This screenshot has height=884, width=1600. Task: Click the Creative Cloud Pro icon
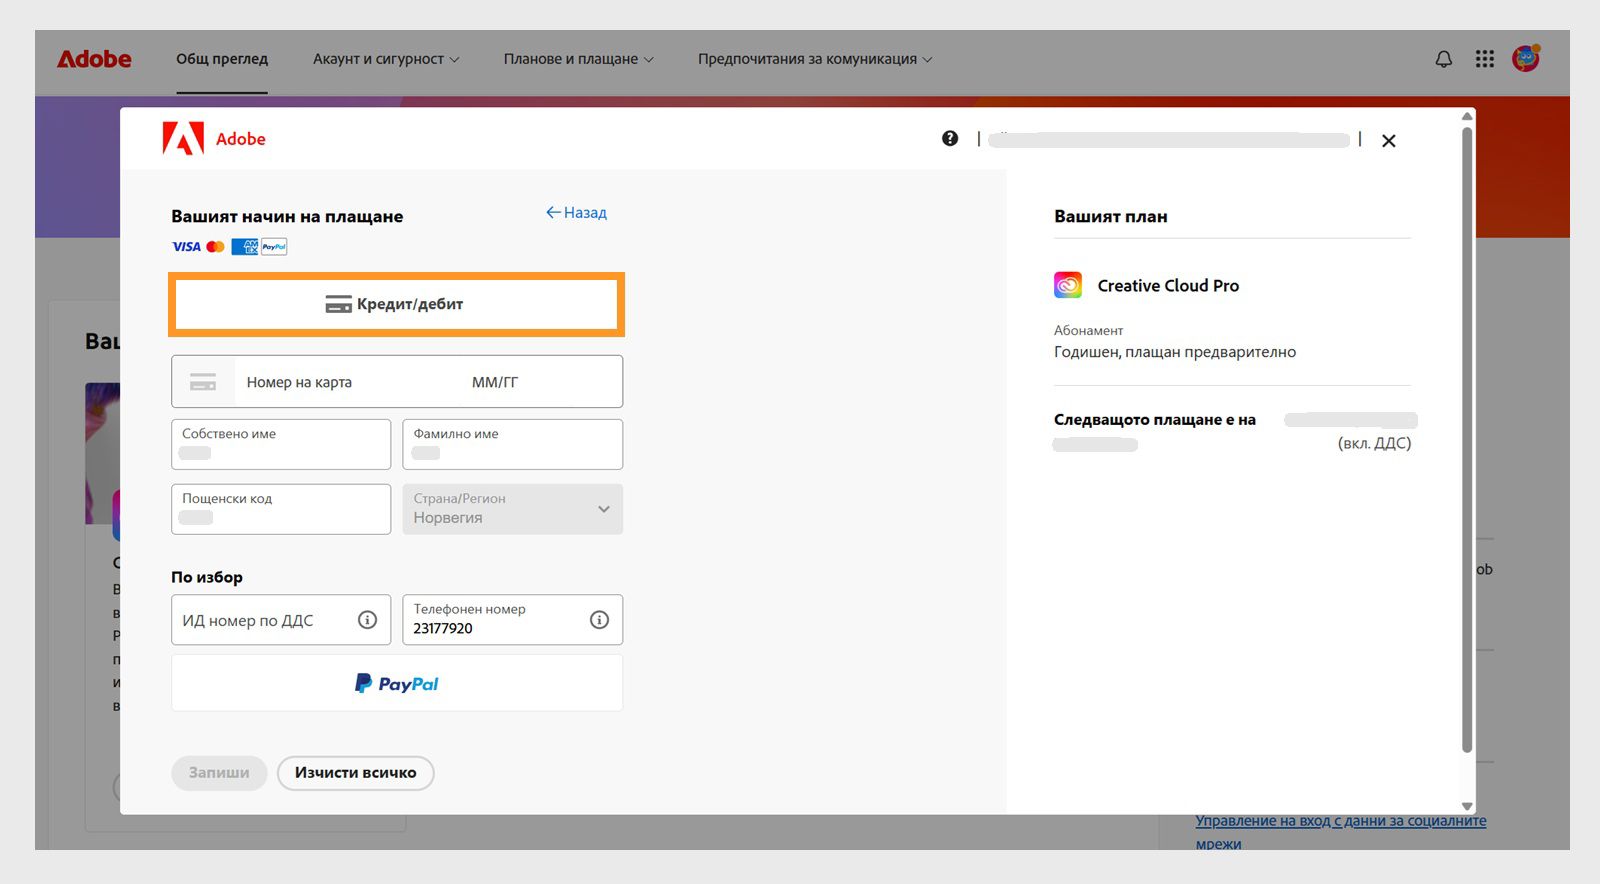click(1068, 285)
